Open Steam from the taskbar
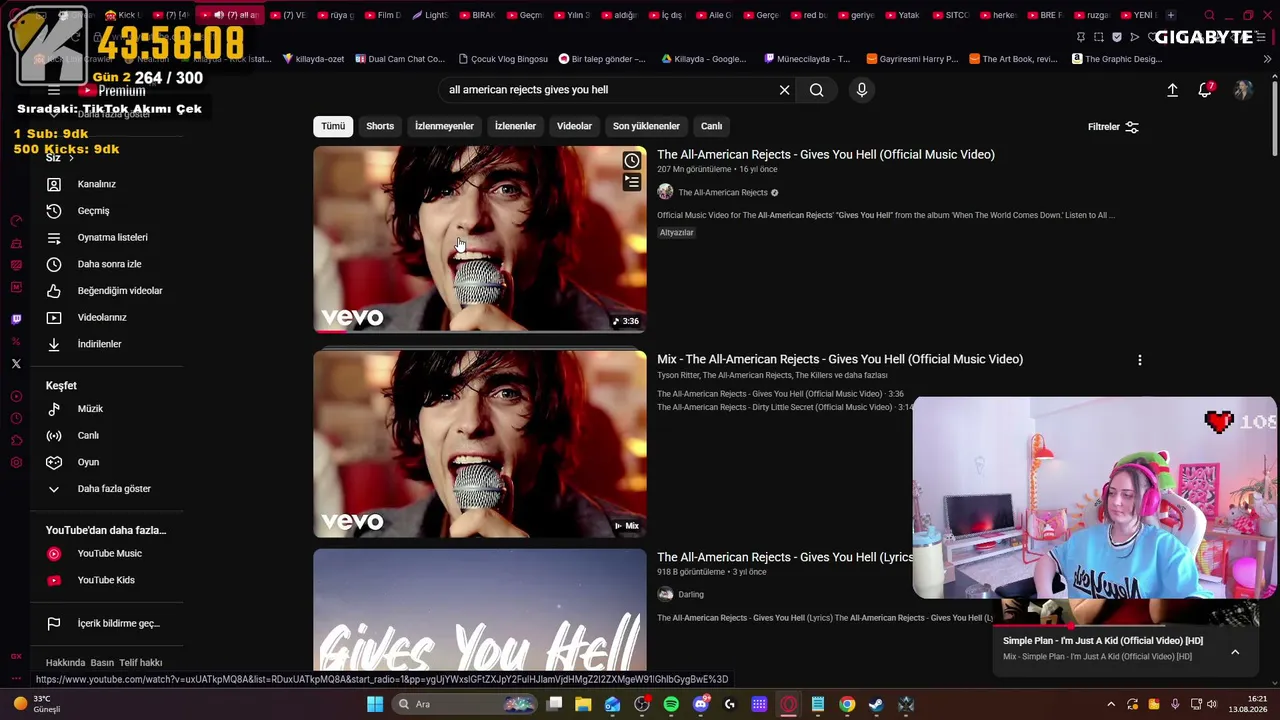The width and height of the screenshot is (1280, 720). point(876,704)
